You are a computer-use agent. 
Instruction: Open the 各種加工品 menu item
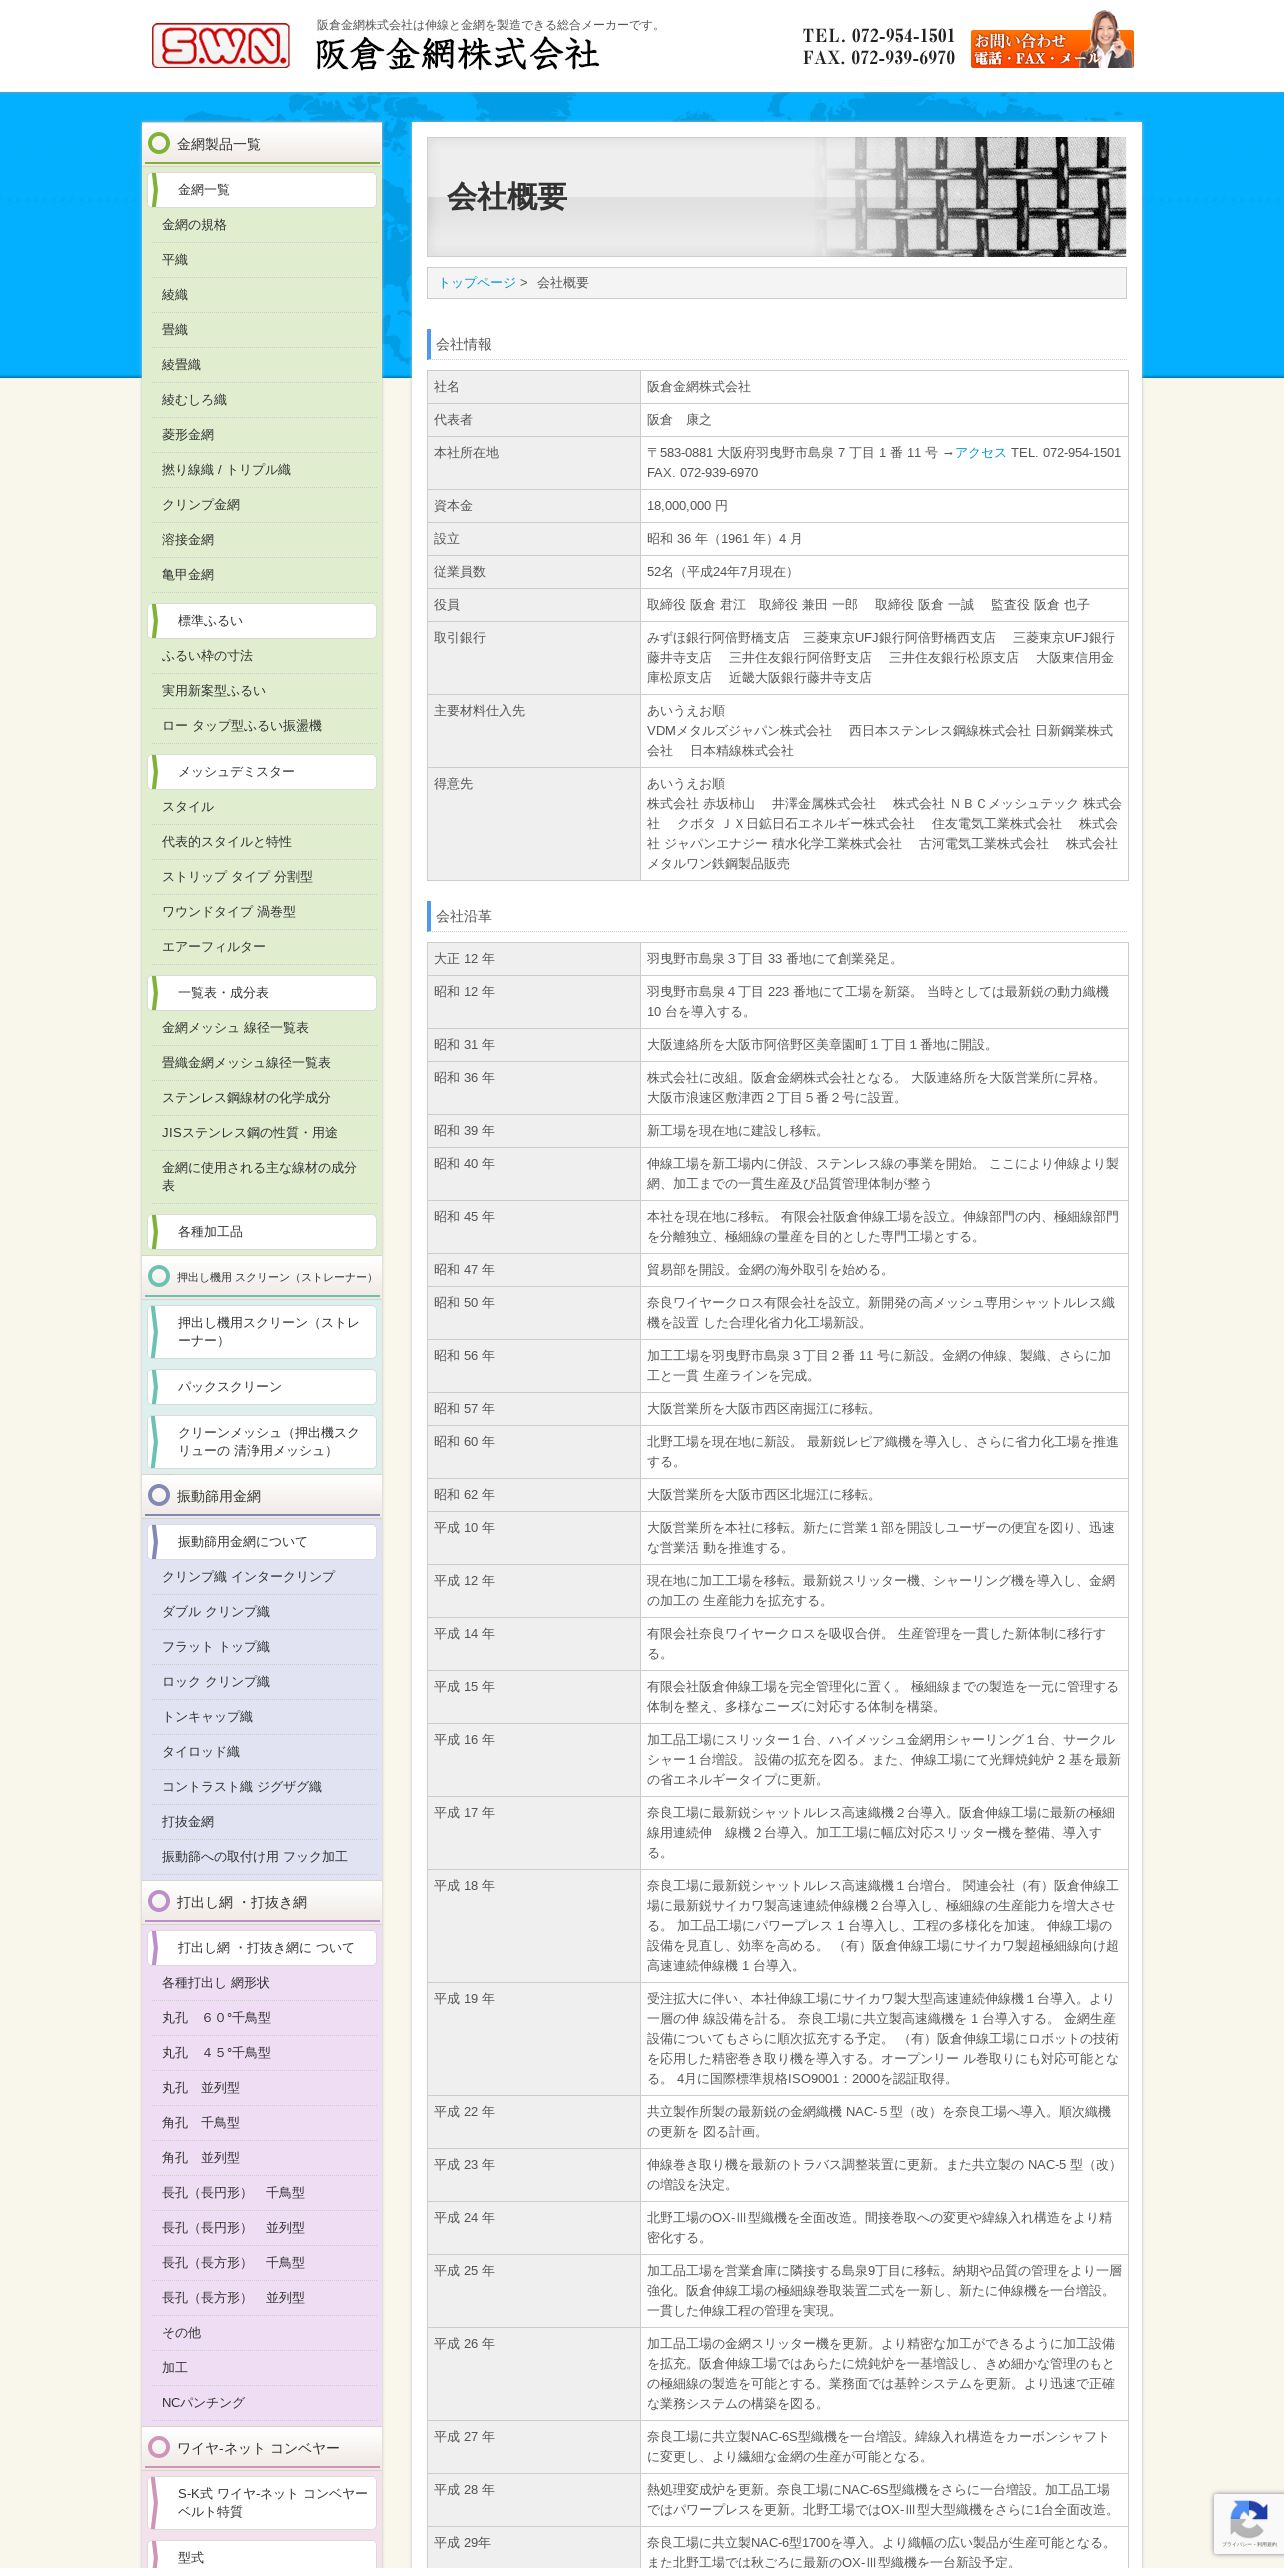264,1232
